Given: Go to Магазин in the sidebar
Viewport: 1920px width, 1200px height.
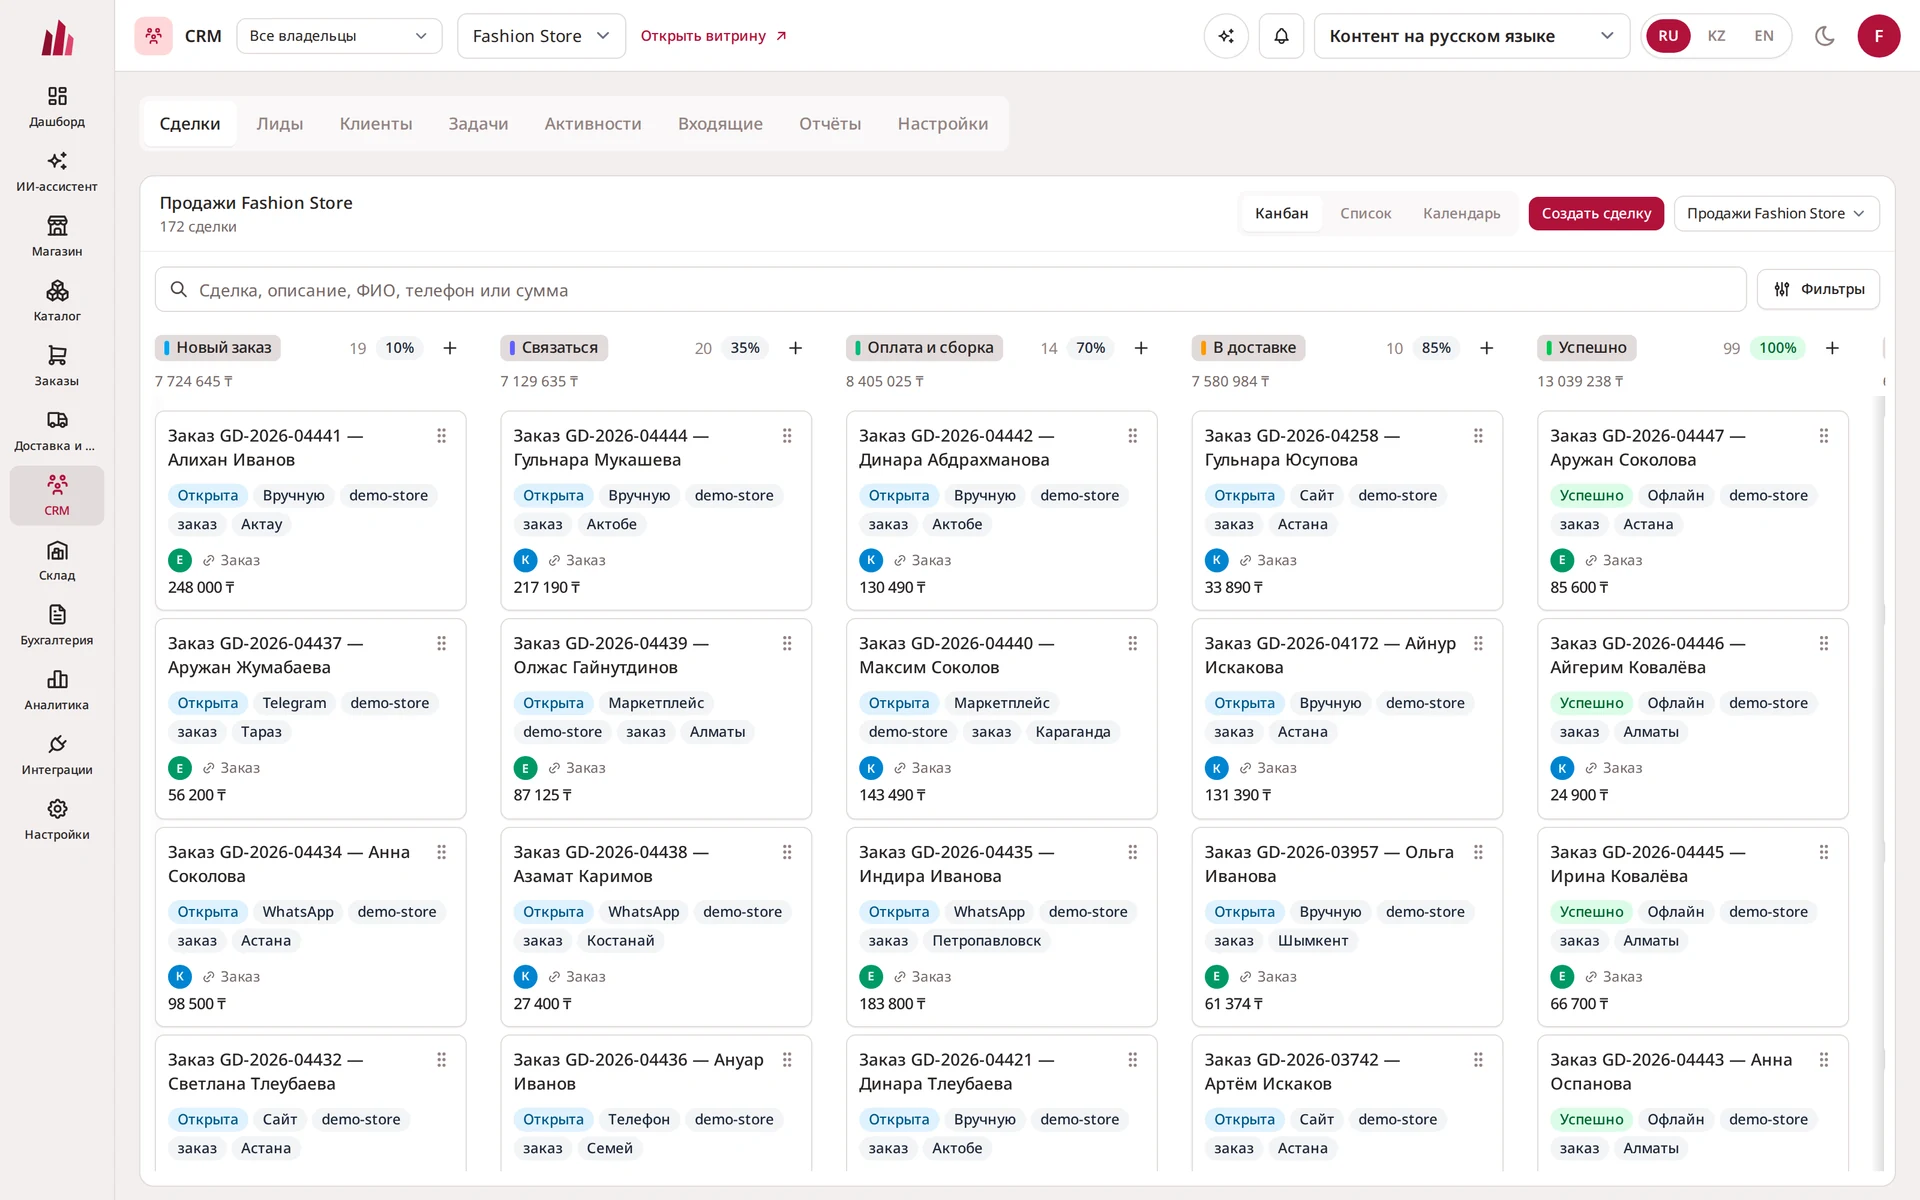Looking at the screenshot, I should [x=57, y=237].
